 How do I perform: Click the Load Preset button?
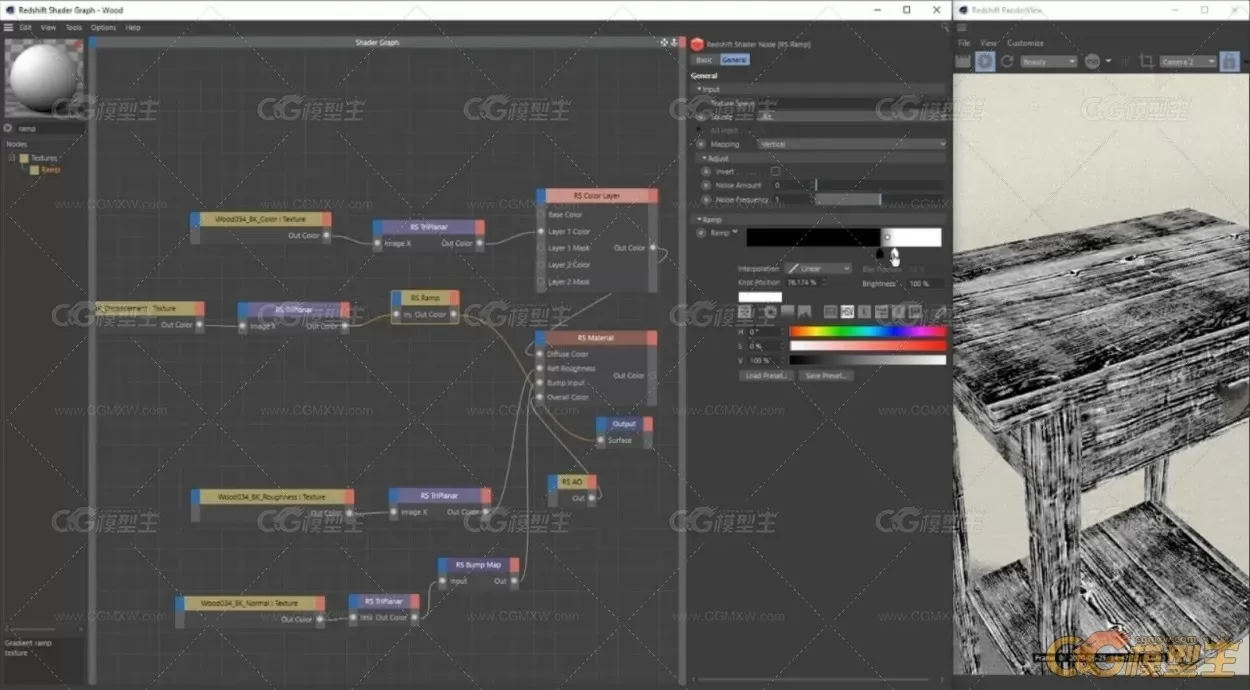[x=767, y=376]
